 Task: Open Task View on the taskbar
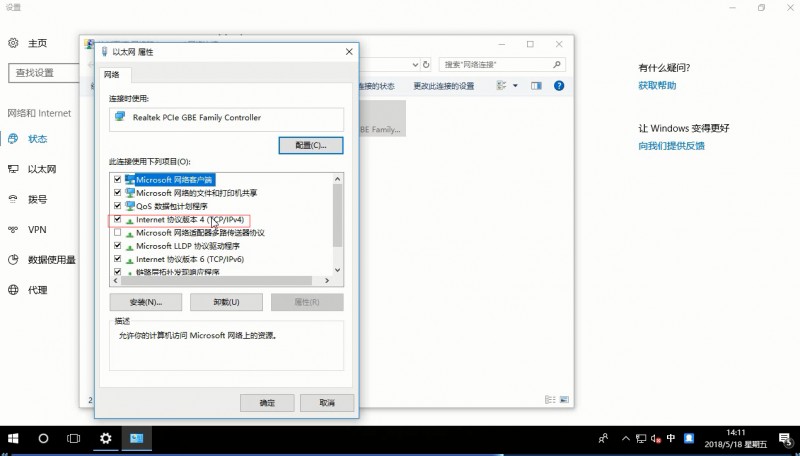(73, 438)
